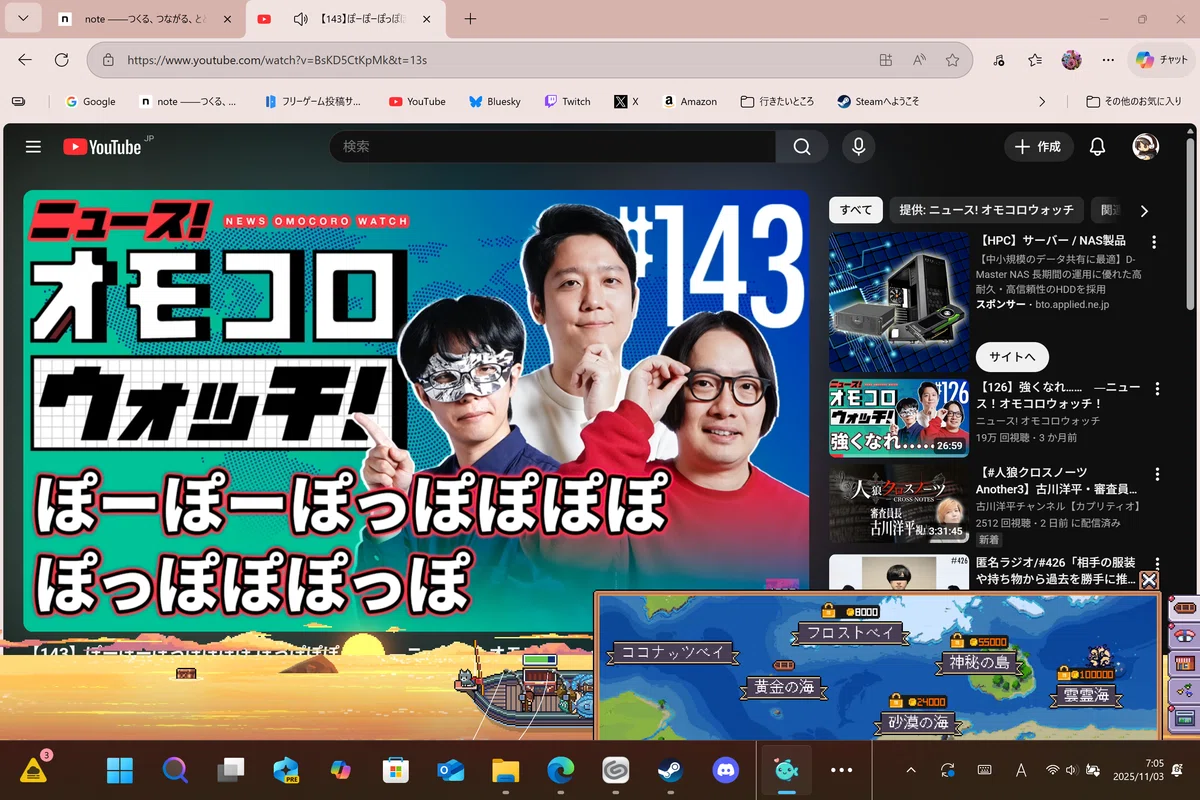Open the shop tab in game side panel

tap(1185, 663)
